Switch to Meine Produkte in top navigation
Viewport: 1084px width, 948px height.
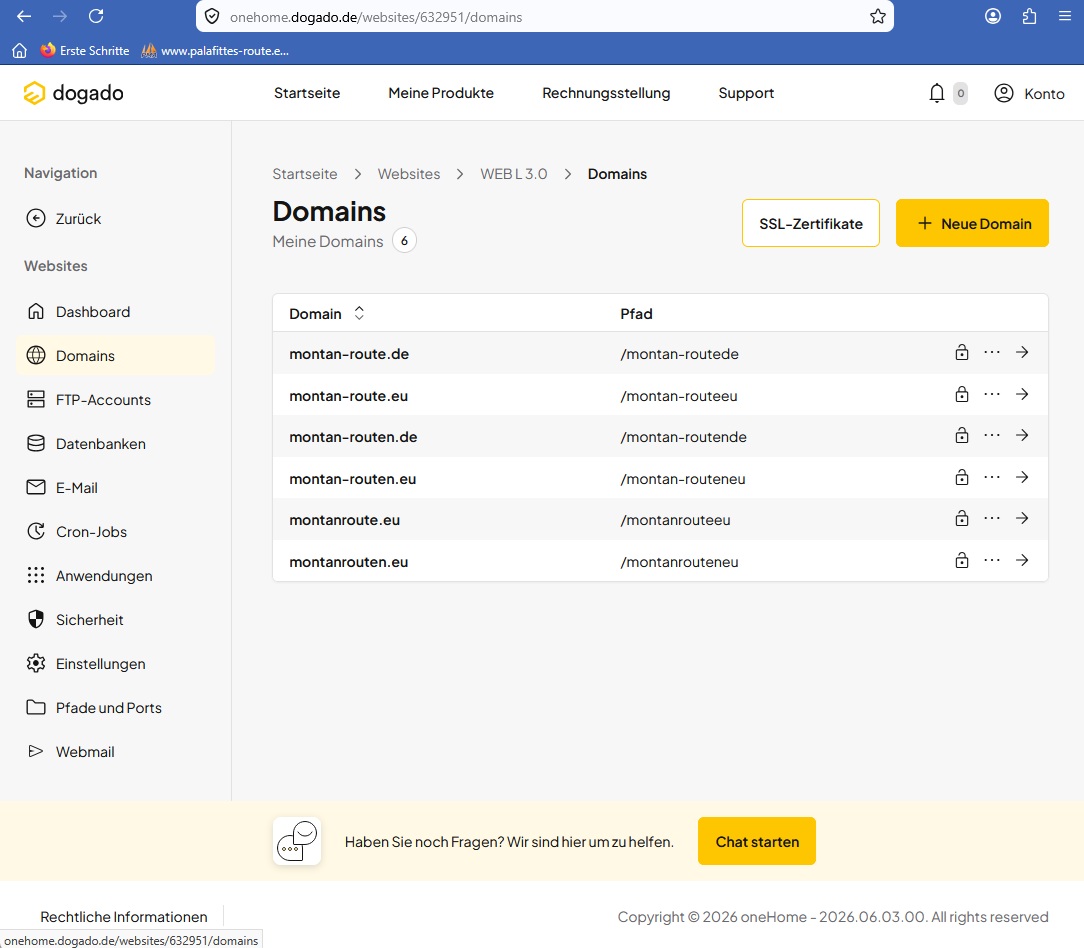tap(441, 93)
